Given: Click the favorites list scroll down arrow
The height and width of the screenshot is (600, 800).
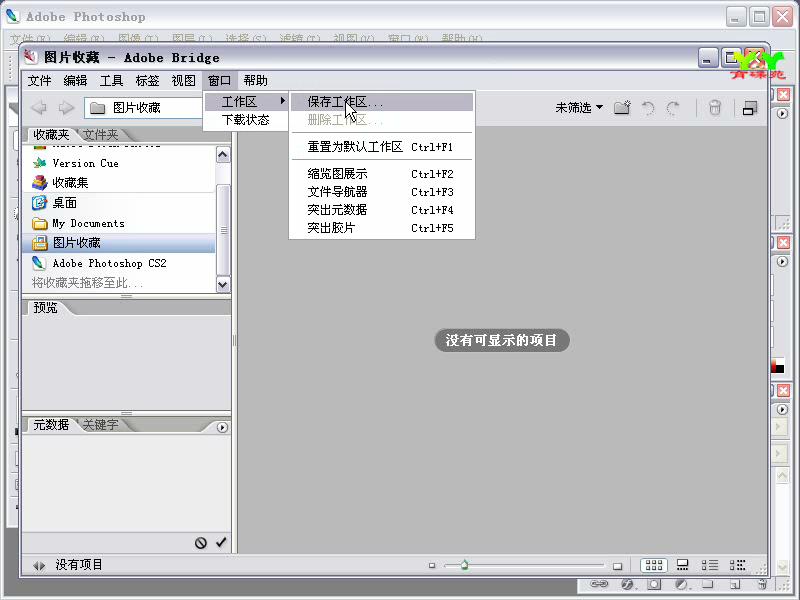Looking at the screenshot, I should [x=223, y=284].
